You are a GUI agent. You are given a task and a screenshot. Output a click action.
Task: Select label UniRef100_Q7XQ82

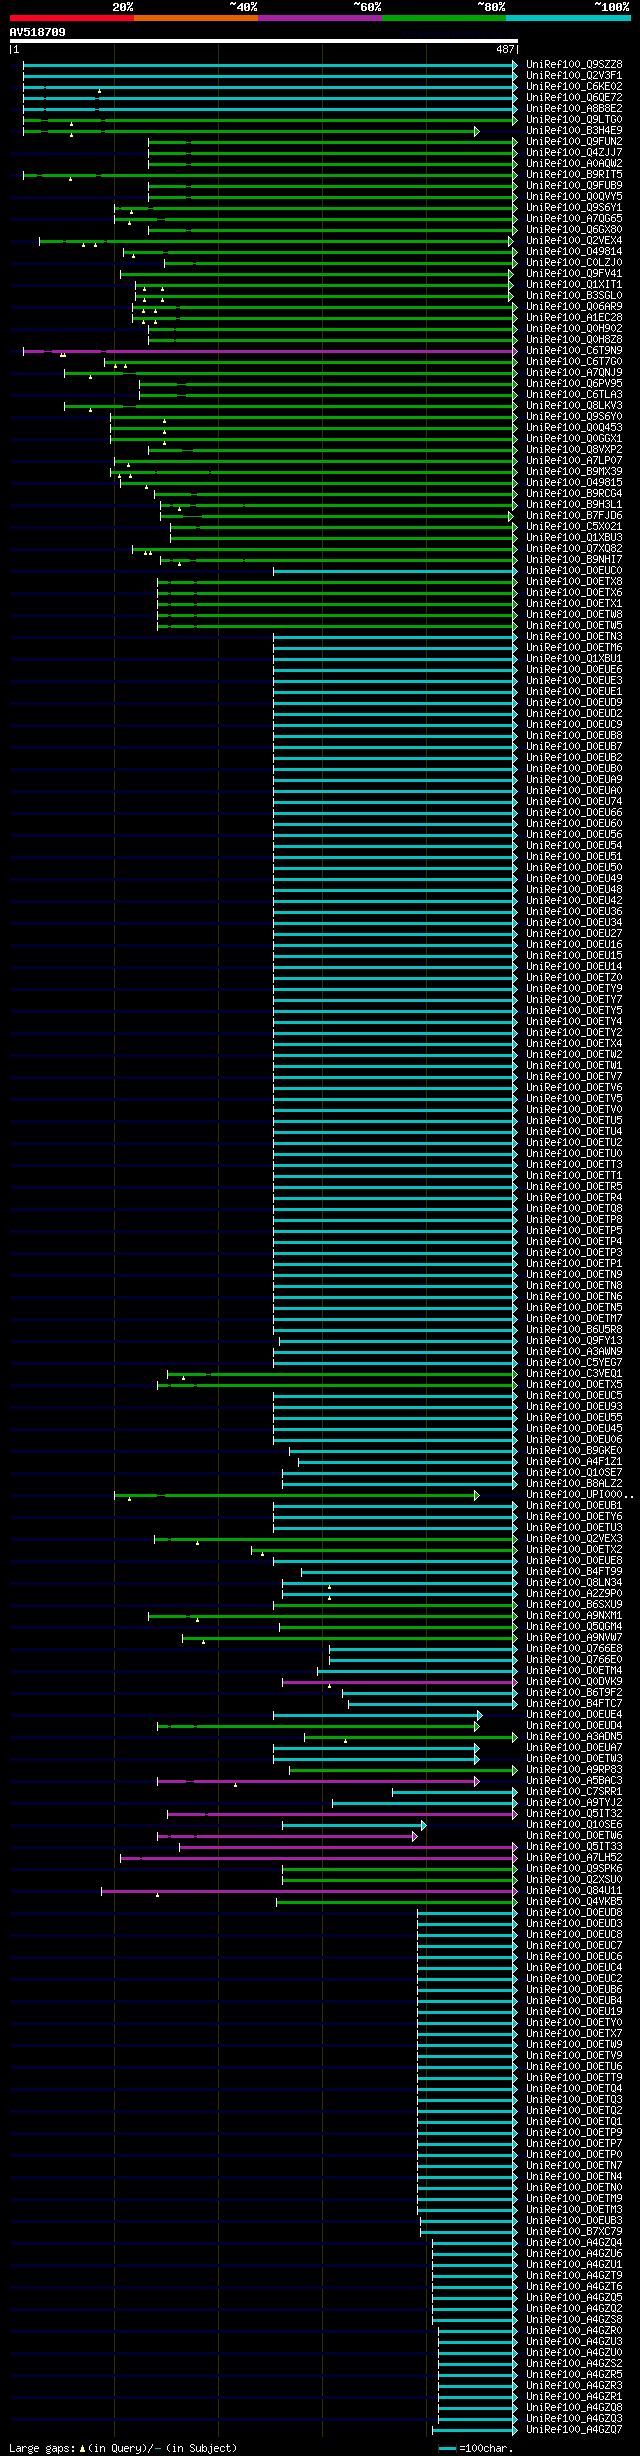(574, 549)
